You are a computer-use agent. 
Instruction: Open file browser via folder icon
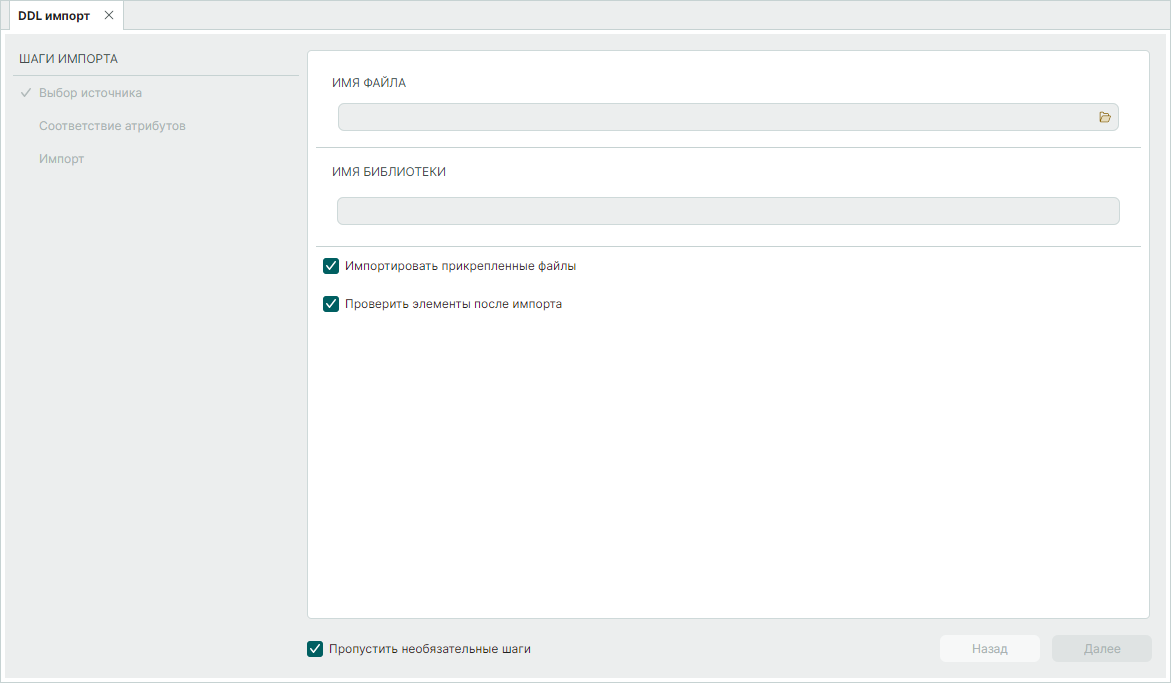pos(1105,117)
